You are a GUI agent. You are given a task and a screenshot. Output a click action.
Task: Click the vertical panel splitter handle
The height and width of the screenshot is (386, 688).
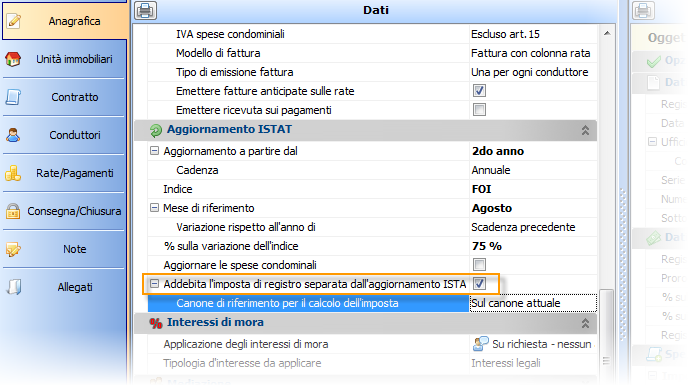coord(622,265)
